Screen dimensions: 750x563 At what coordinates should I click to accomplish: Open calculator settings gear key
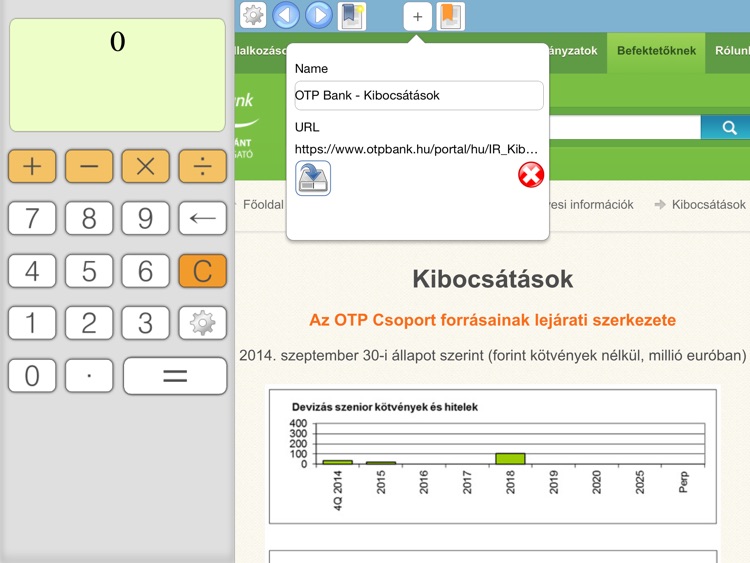click(202, 323)
